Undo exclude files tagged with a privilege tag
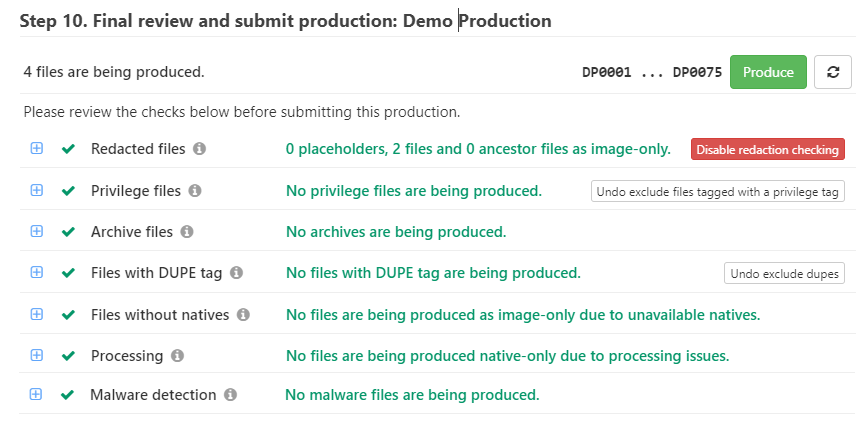The image size is (867, 433). tap(717, 192)
